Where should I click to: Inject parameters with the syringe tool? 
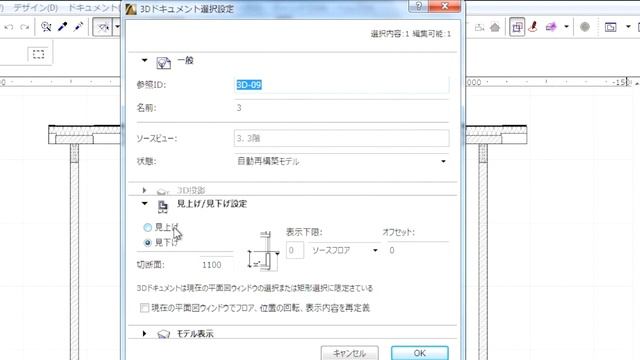point(78,27)
